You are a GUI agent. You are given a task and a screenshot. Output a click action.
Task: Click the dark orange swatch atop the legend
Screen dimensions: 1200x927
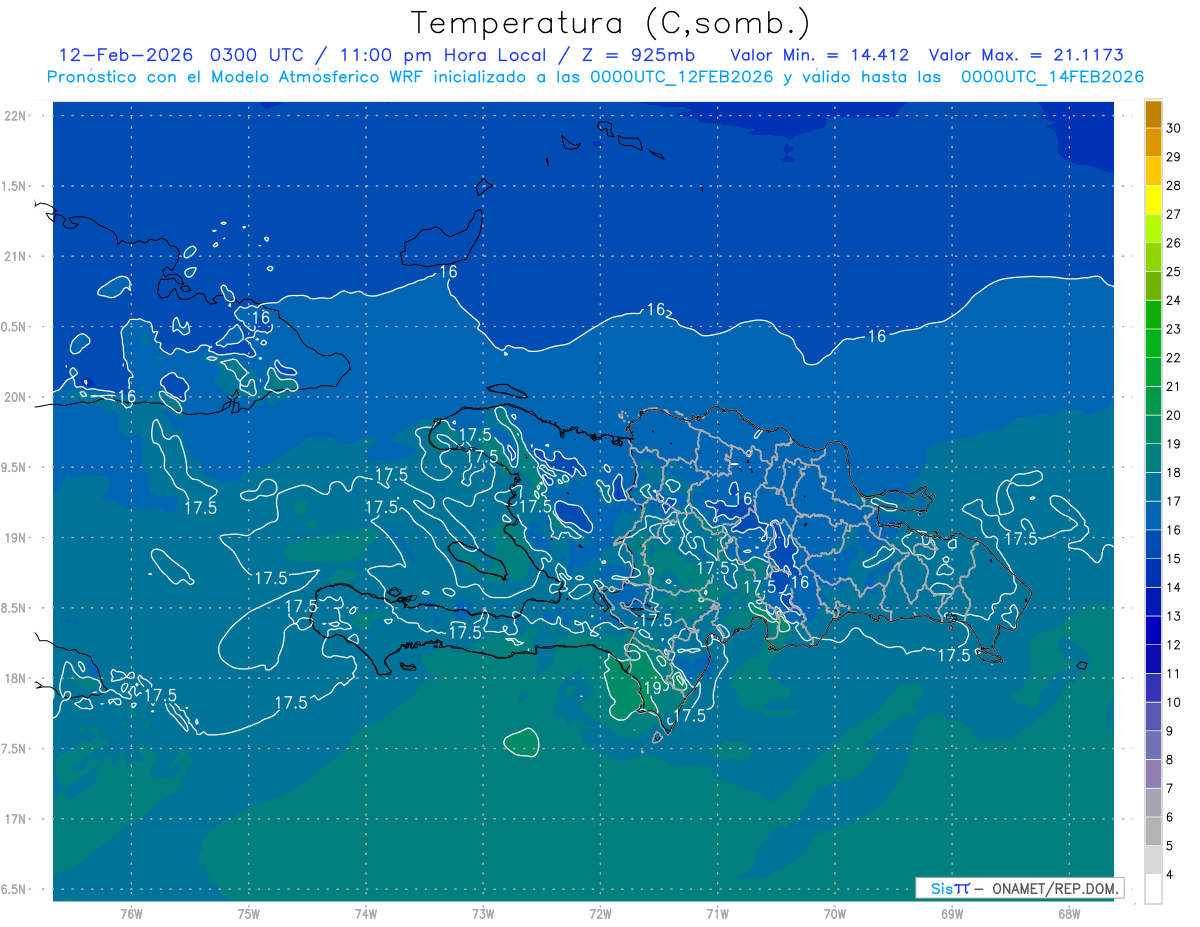click(x=1153, y=114)
